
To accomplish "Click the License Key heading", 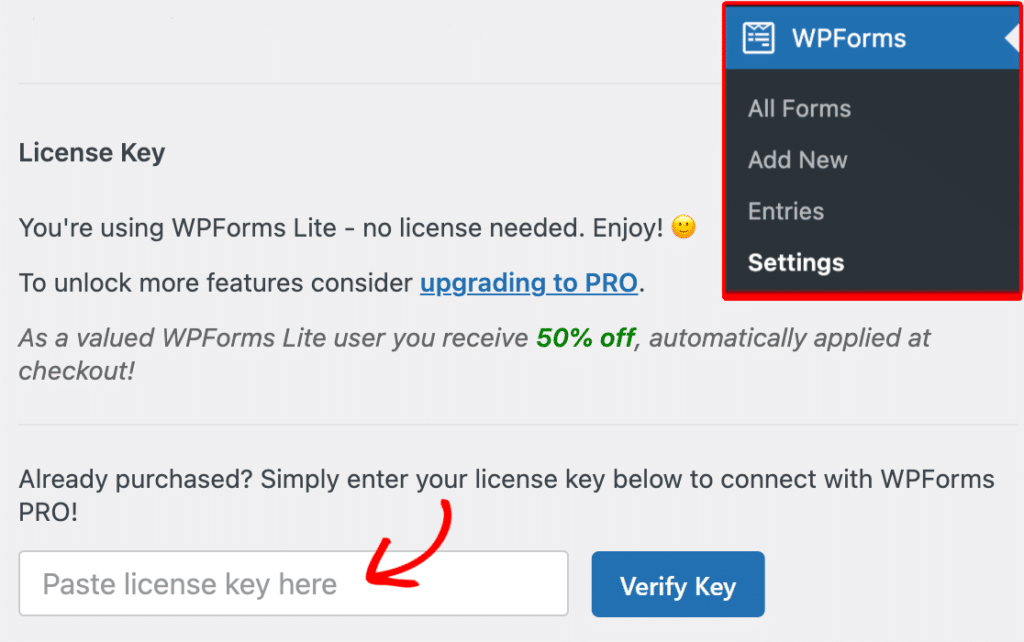I will pyautogui.click(x=91, y=152).
